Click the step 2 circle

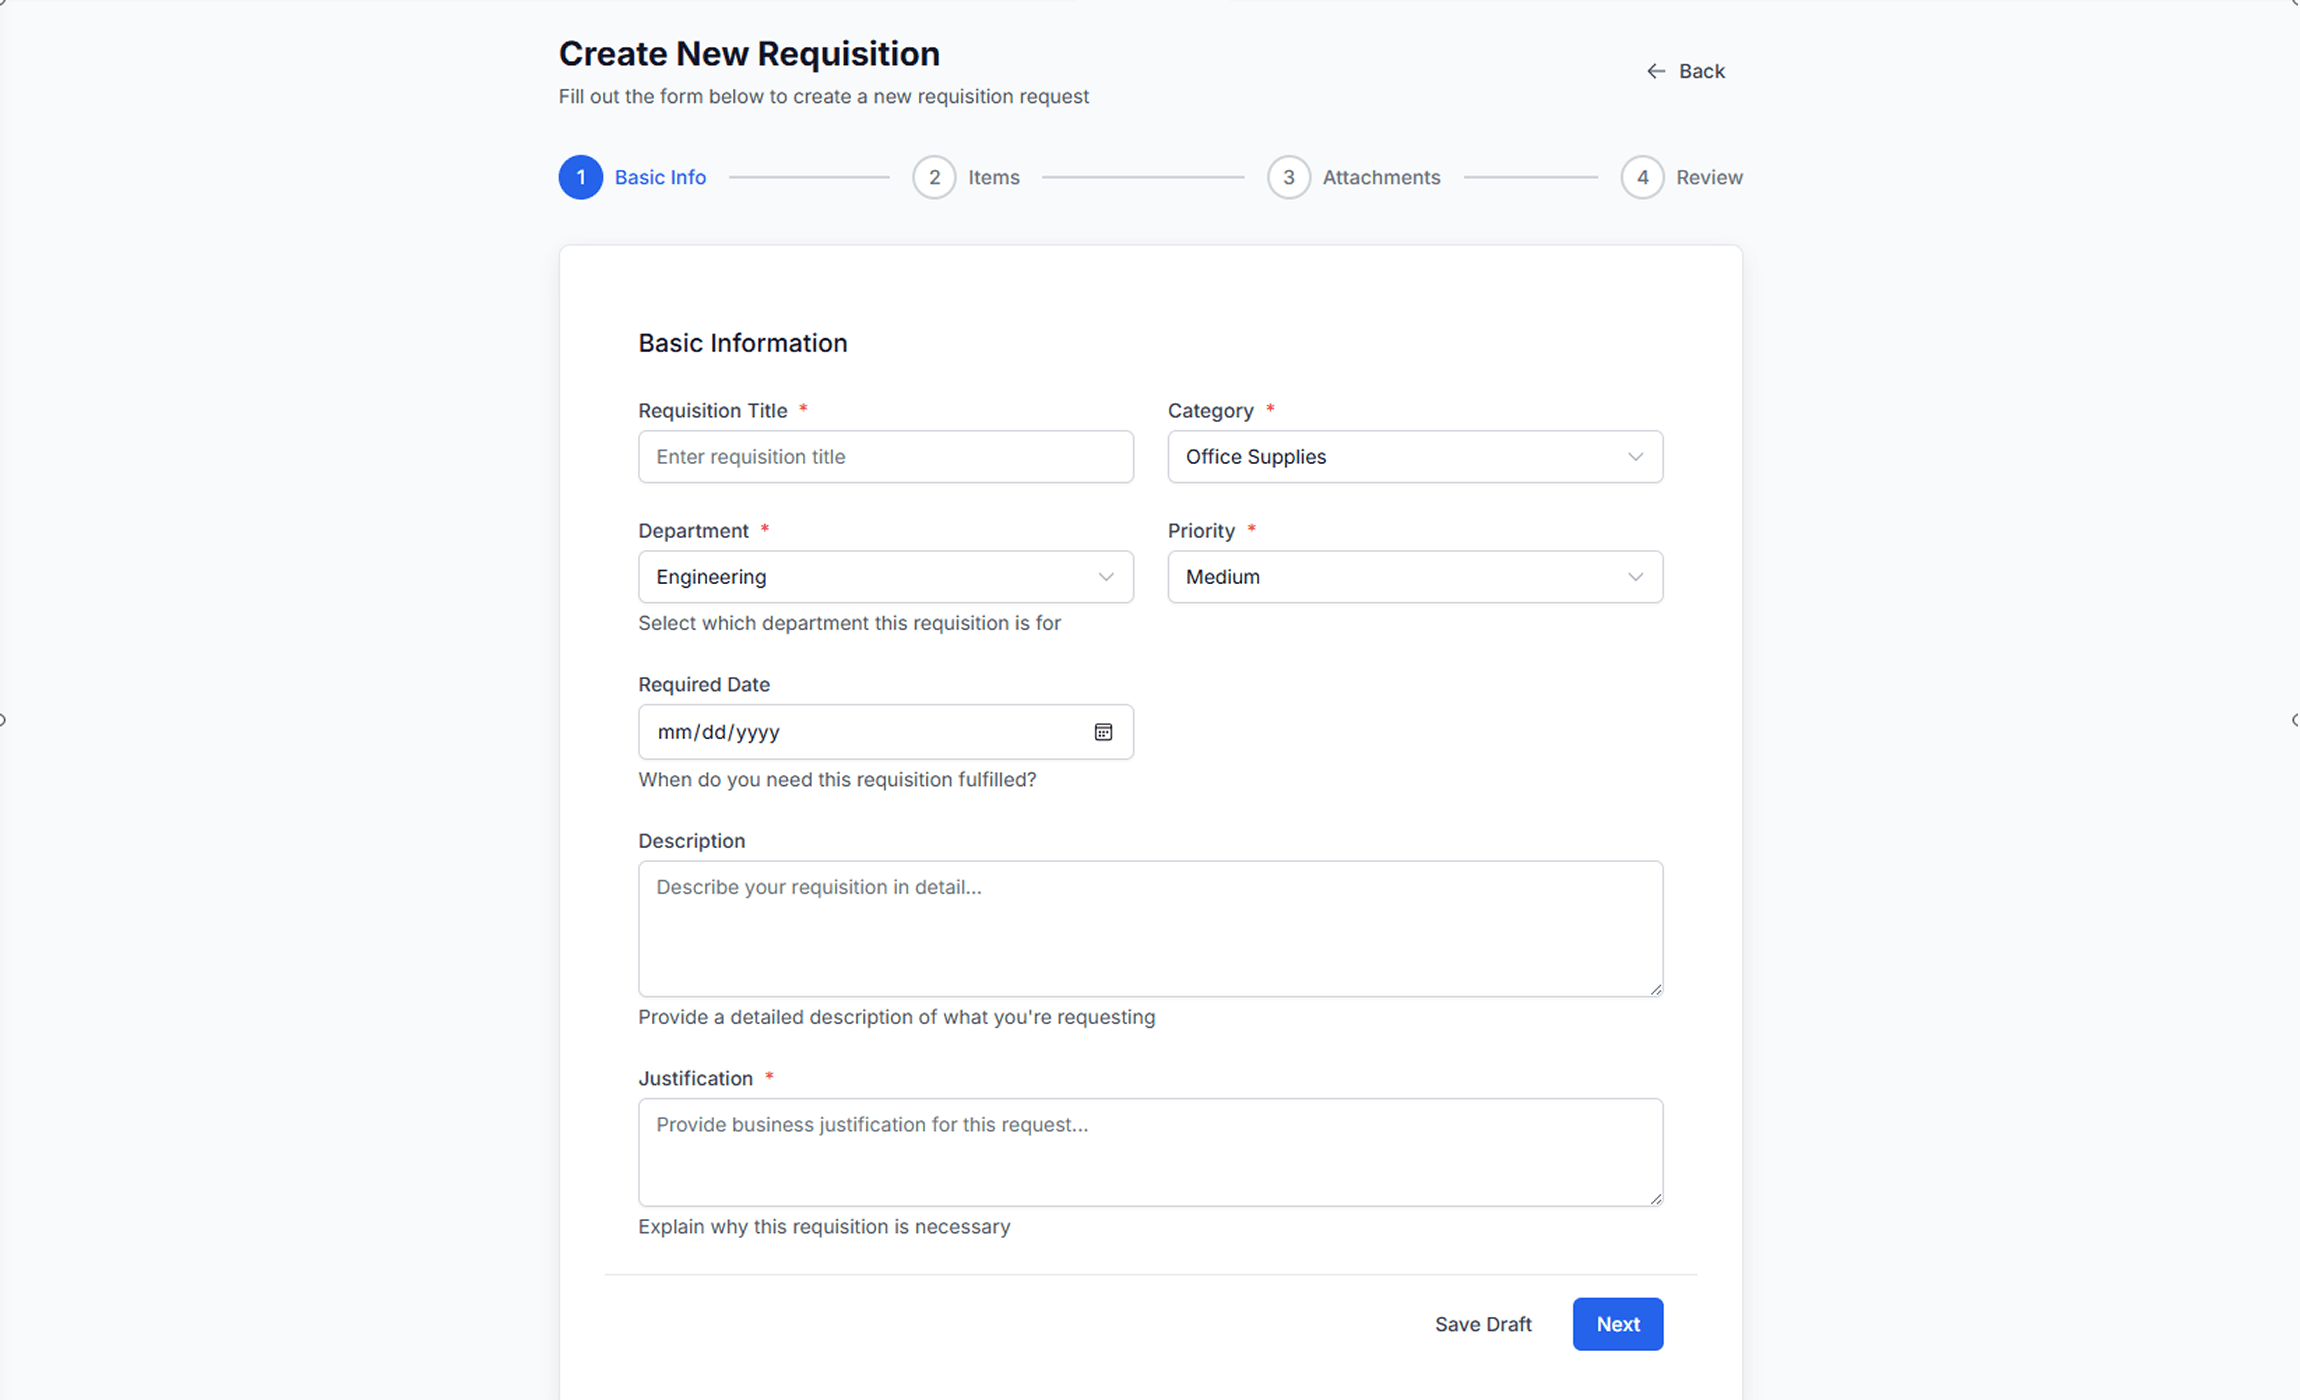934,177
